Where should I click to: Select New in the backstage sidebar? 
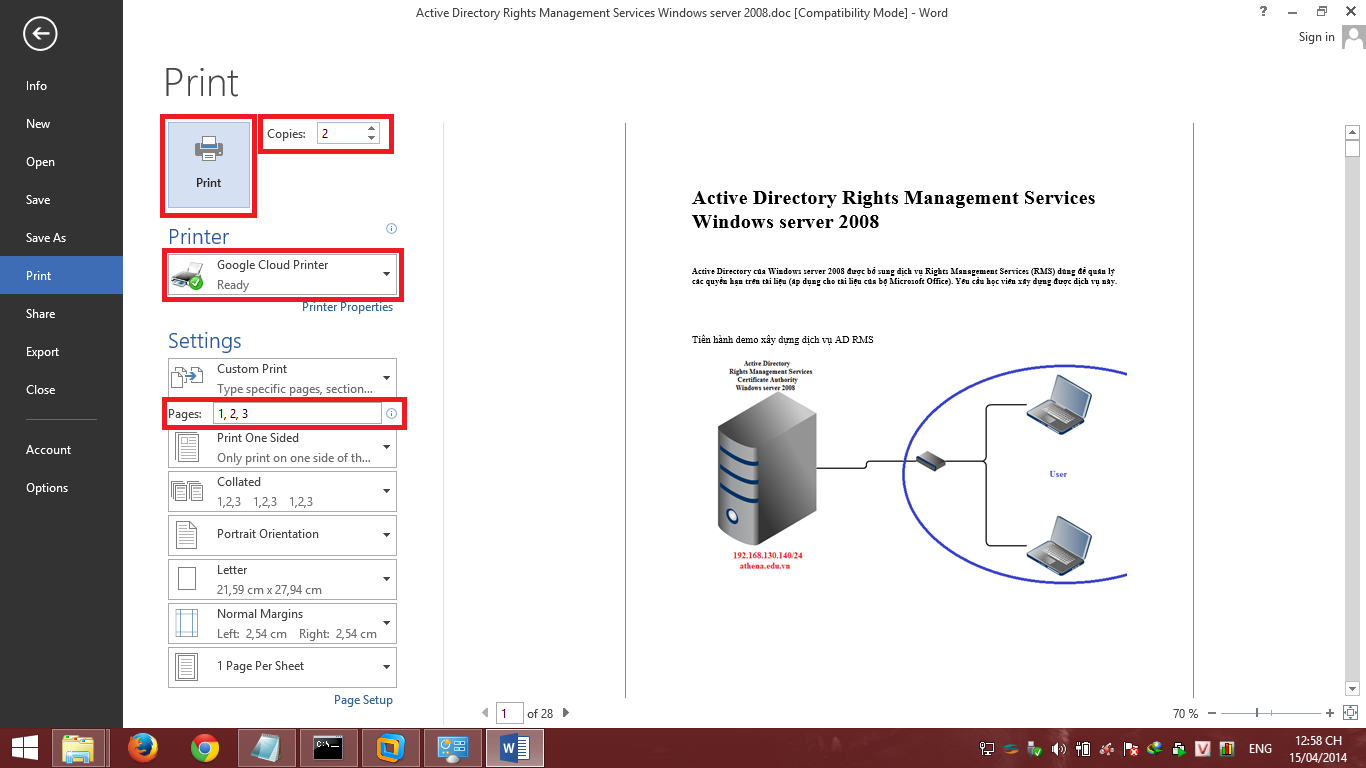(x=61, y=124)
